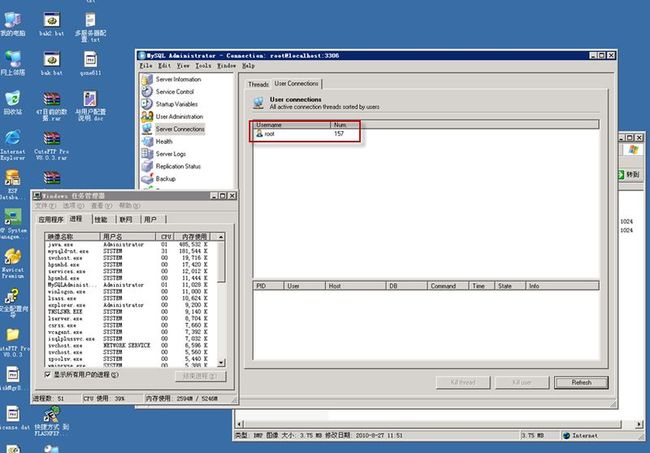This screenshot has width=650, height=453.
Task: Select the Internet Explorer desktop icon
Action: pos(12,145)
